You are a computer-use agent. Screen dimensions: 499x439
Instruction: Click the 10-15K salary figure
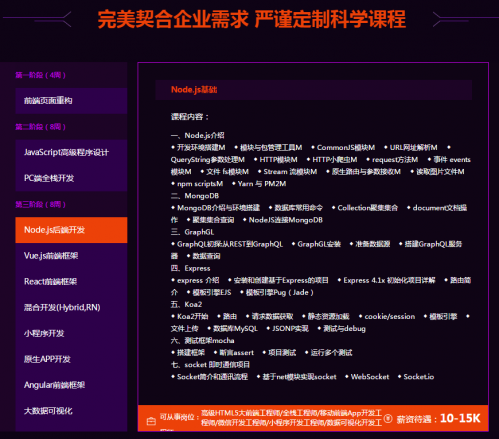(460, 418)
